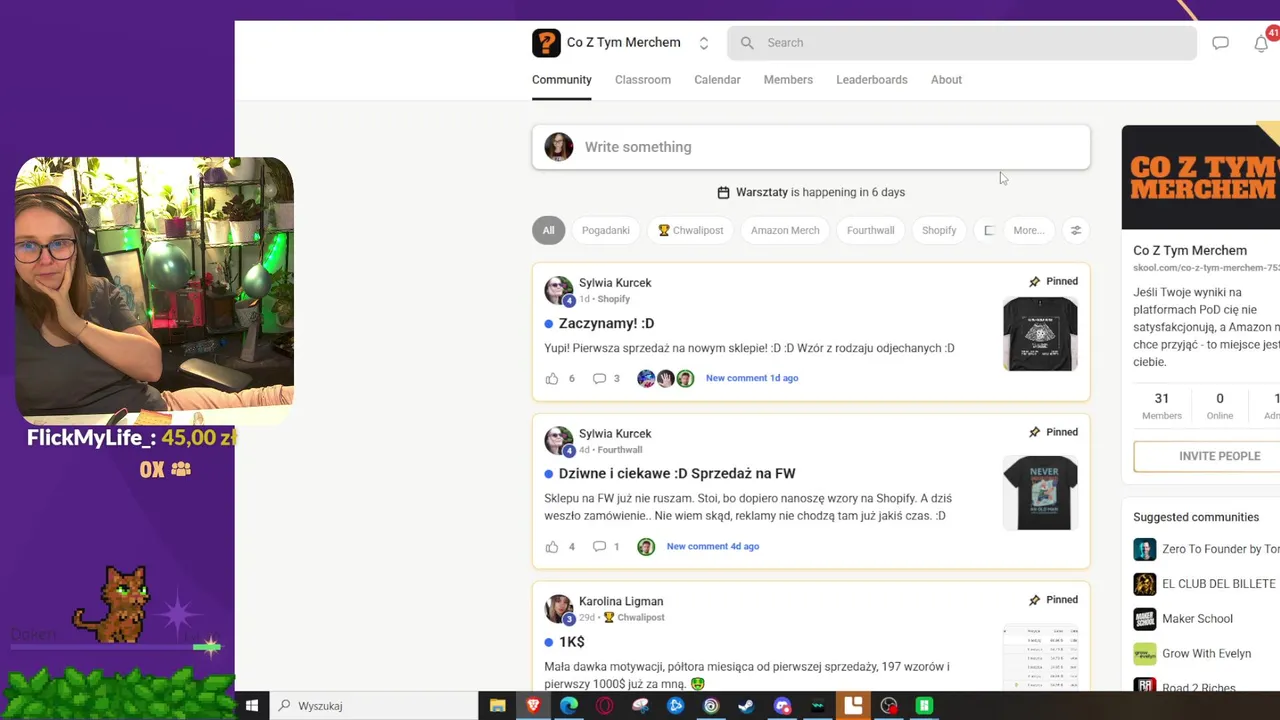This screenshot has height=720, width=1280.
Task: Open the notifications bell icon
Action: coord(1261,43)
